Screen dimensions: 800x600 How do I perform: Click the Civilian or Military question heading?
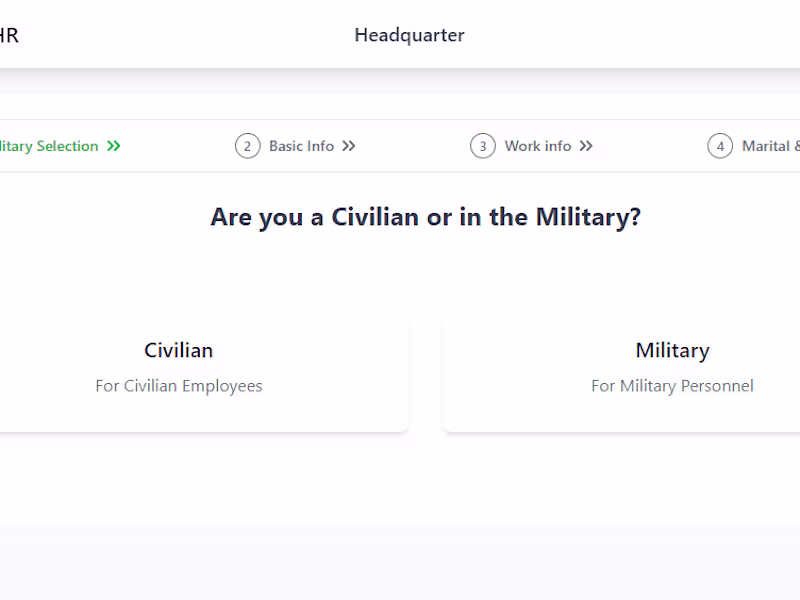tap(425, 217)
